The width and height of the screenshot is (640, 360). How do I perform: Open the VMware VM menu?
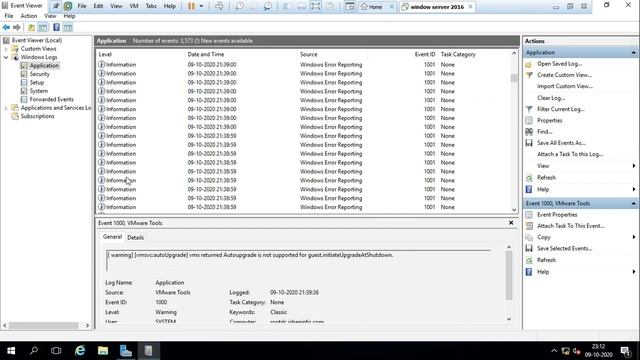tap(134, 6)
